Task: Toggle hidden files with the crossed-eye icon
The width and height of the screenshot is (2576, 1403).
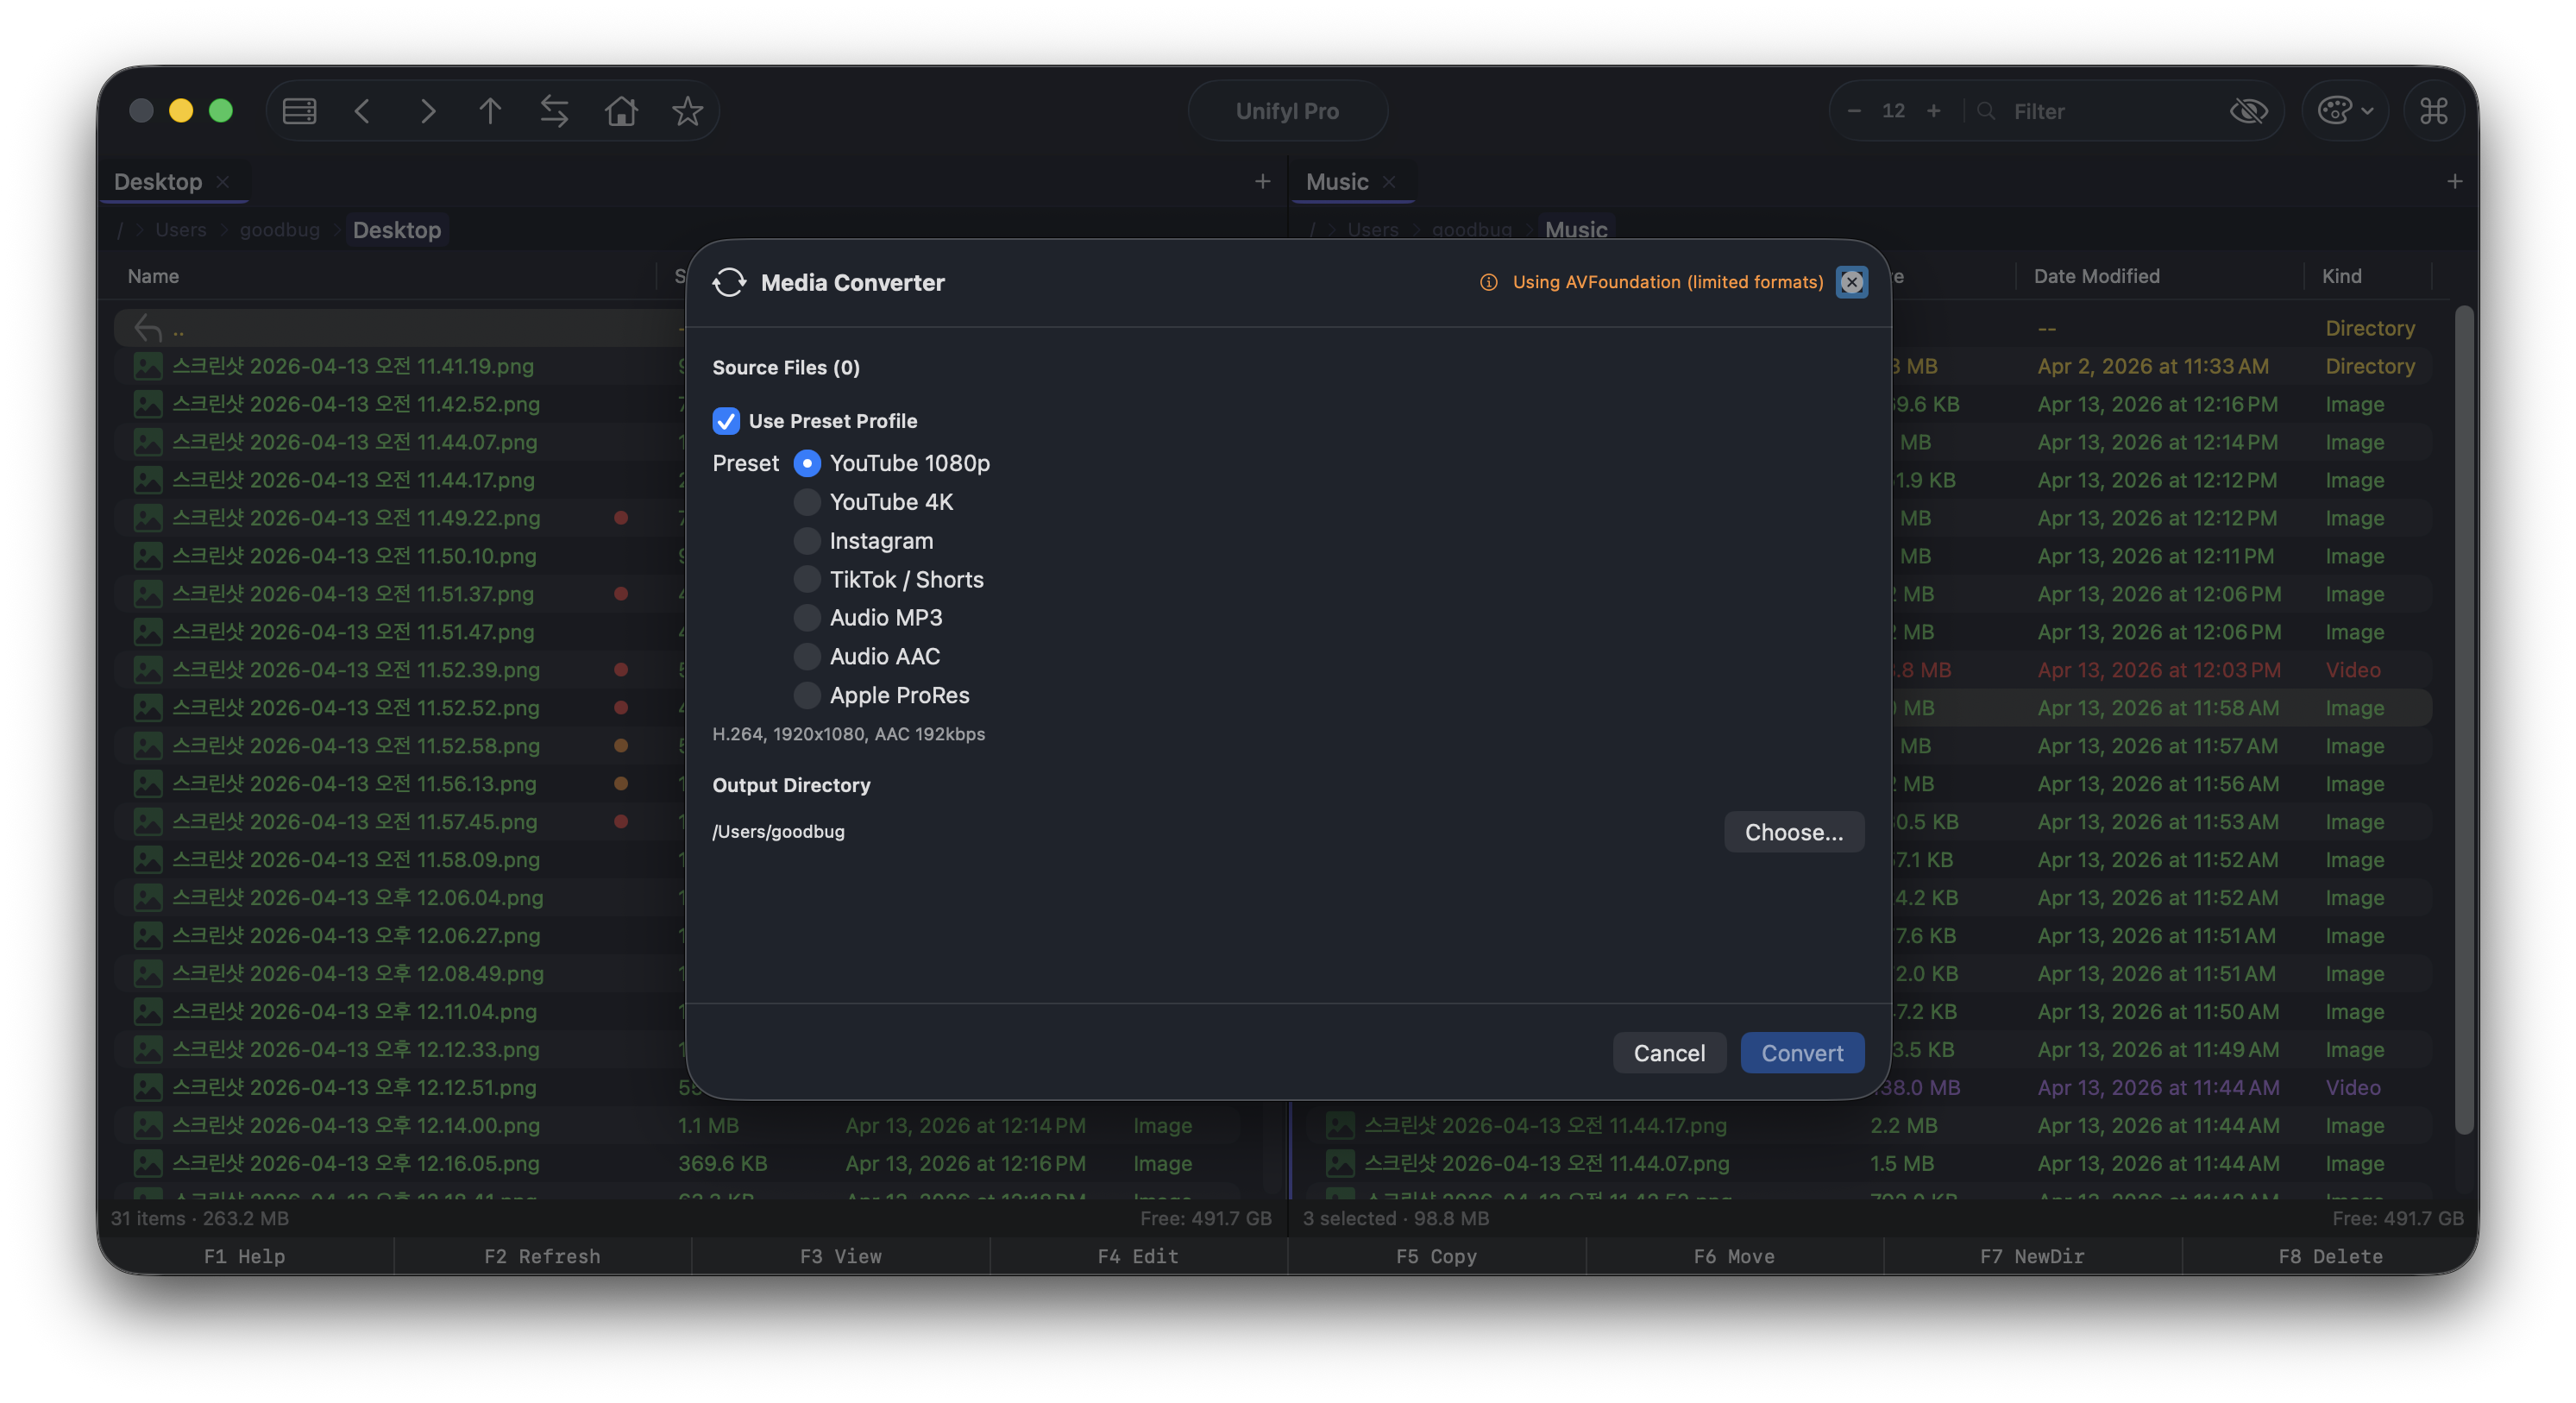Action: coord(2249,111)
